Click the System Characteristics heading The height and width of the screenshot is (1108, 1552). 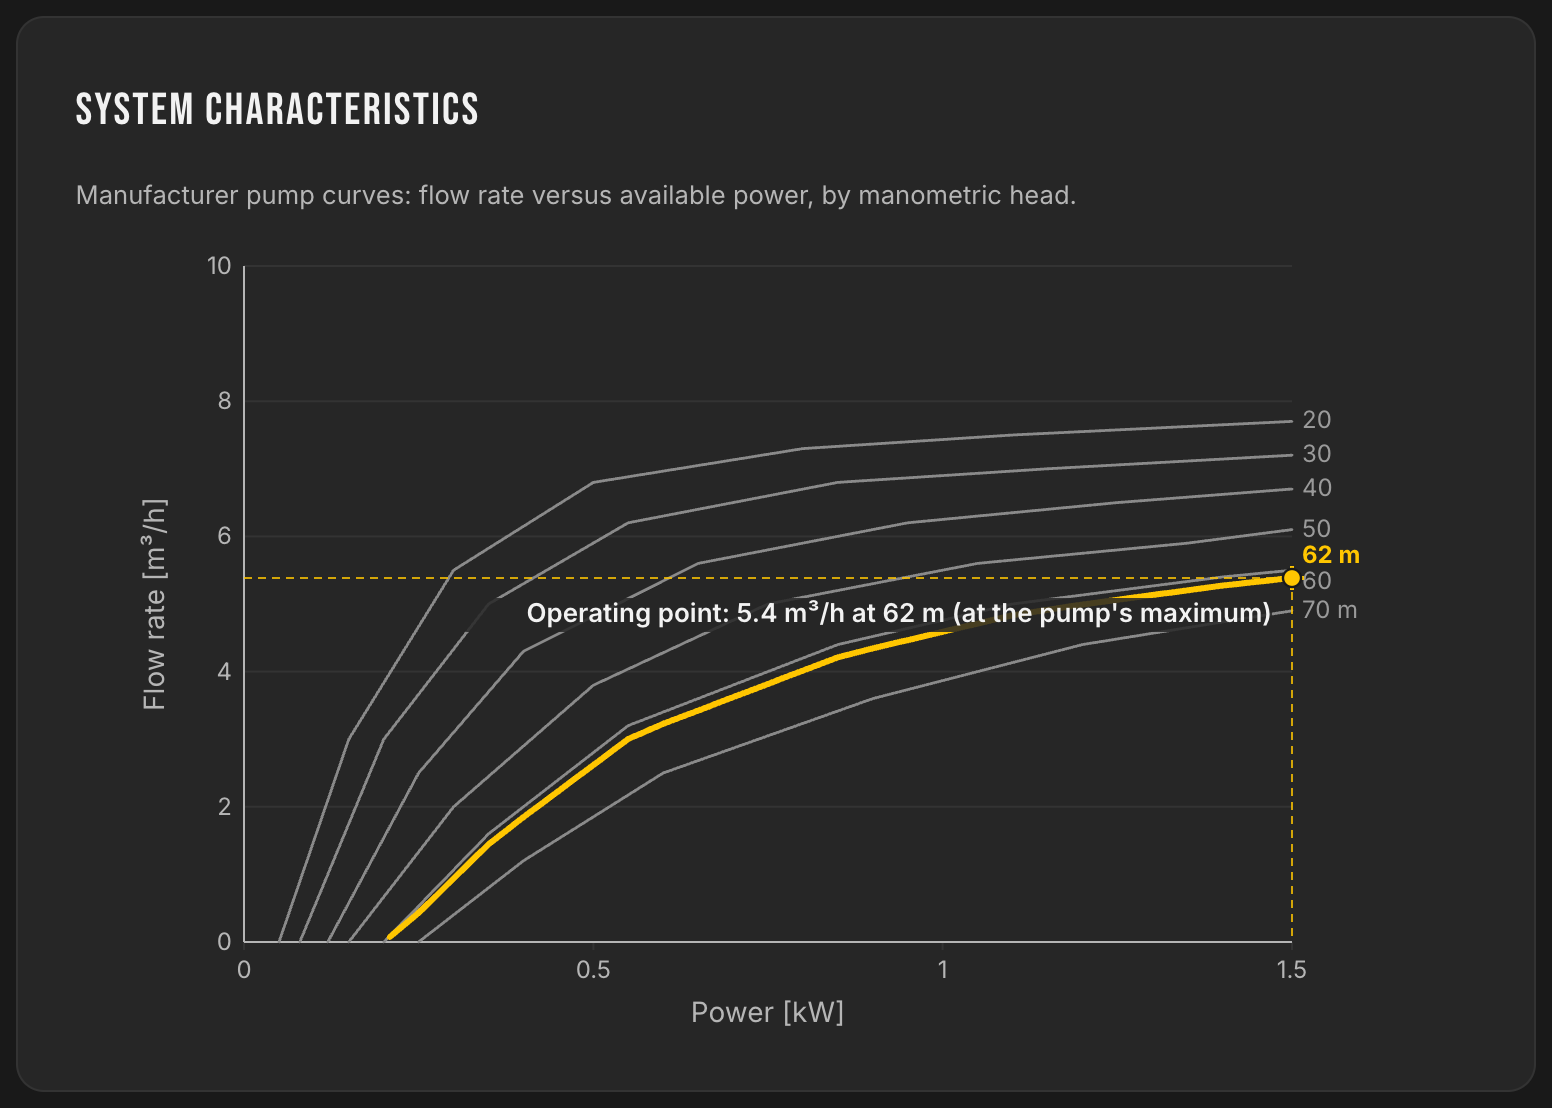[277, 110]
